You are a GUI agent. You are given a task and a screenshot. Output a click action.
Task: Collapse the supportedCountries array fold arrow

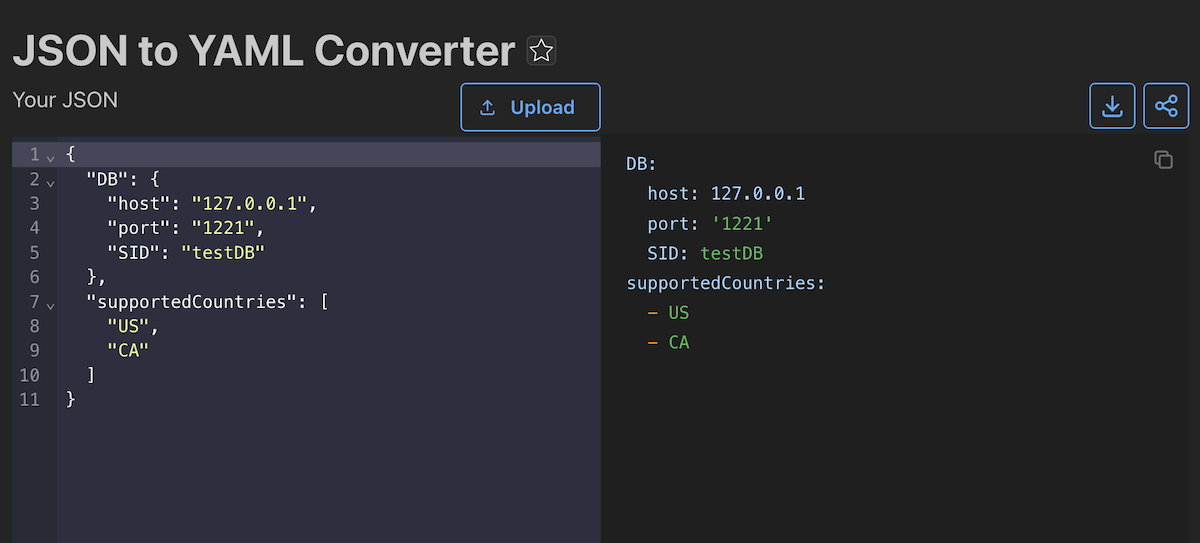tap(50, 303)
